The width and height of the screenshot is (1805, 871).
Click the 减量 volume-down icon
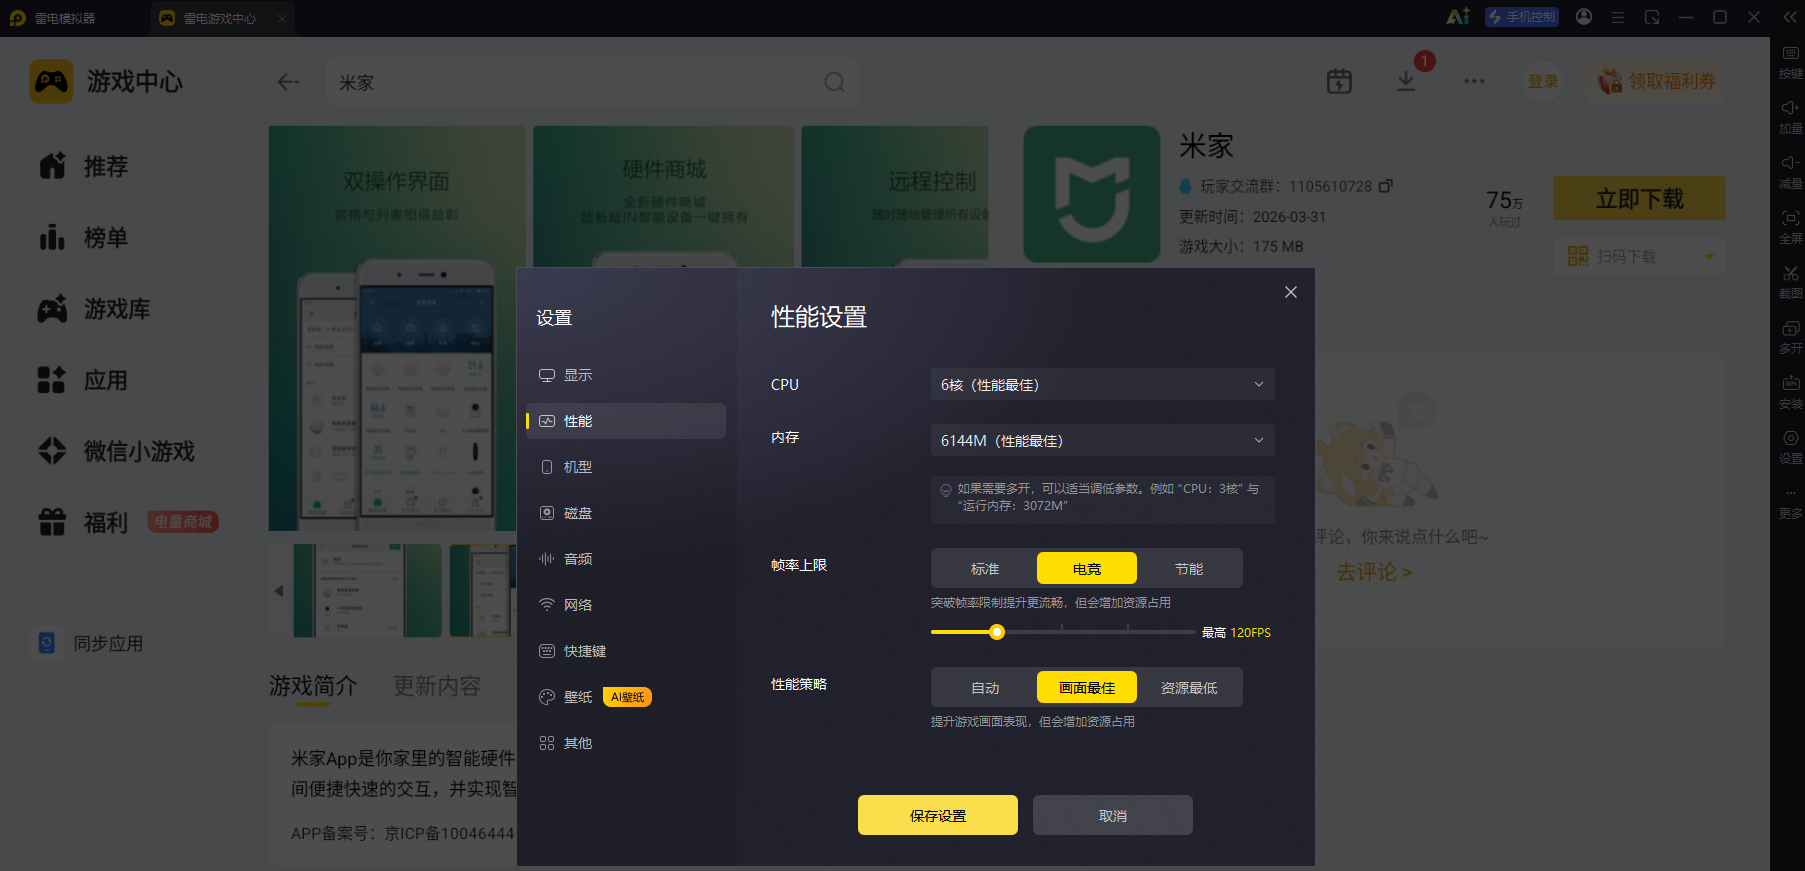point(1790,163)
